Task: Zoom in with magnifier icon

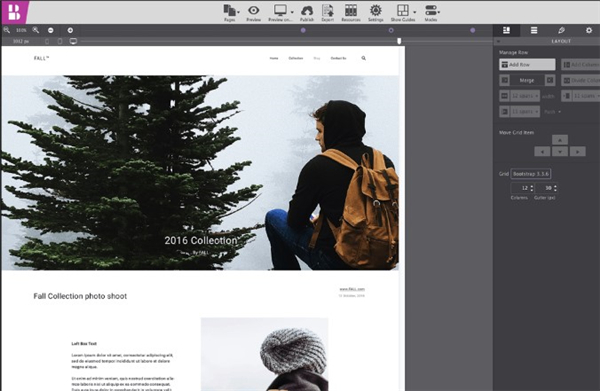Action: click(36, 30)
